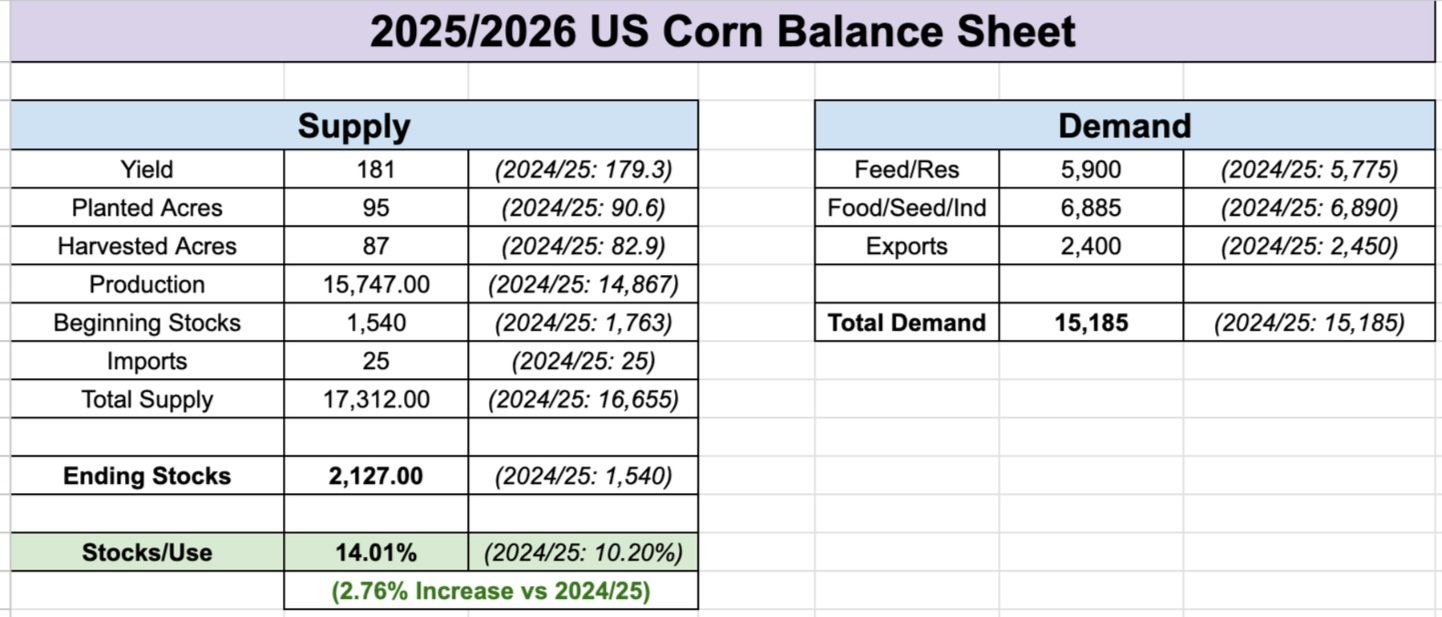This screenshot has height=617, width=1442.
Task: Select the Exports value 2,400
Action: [1091, 246]
